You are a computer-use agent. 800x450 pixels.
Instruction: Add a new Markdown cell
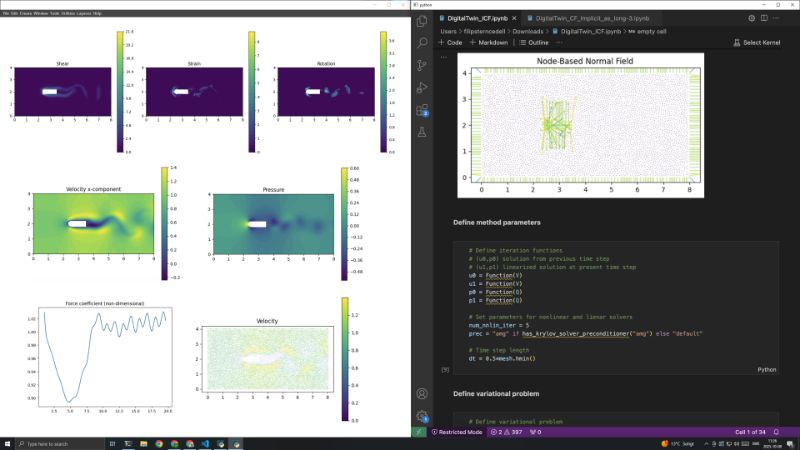pyautogui.click(x=489, y=43)
